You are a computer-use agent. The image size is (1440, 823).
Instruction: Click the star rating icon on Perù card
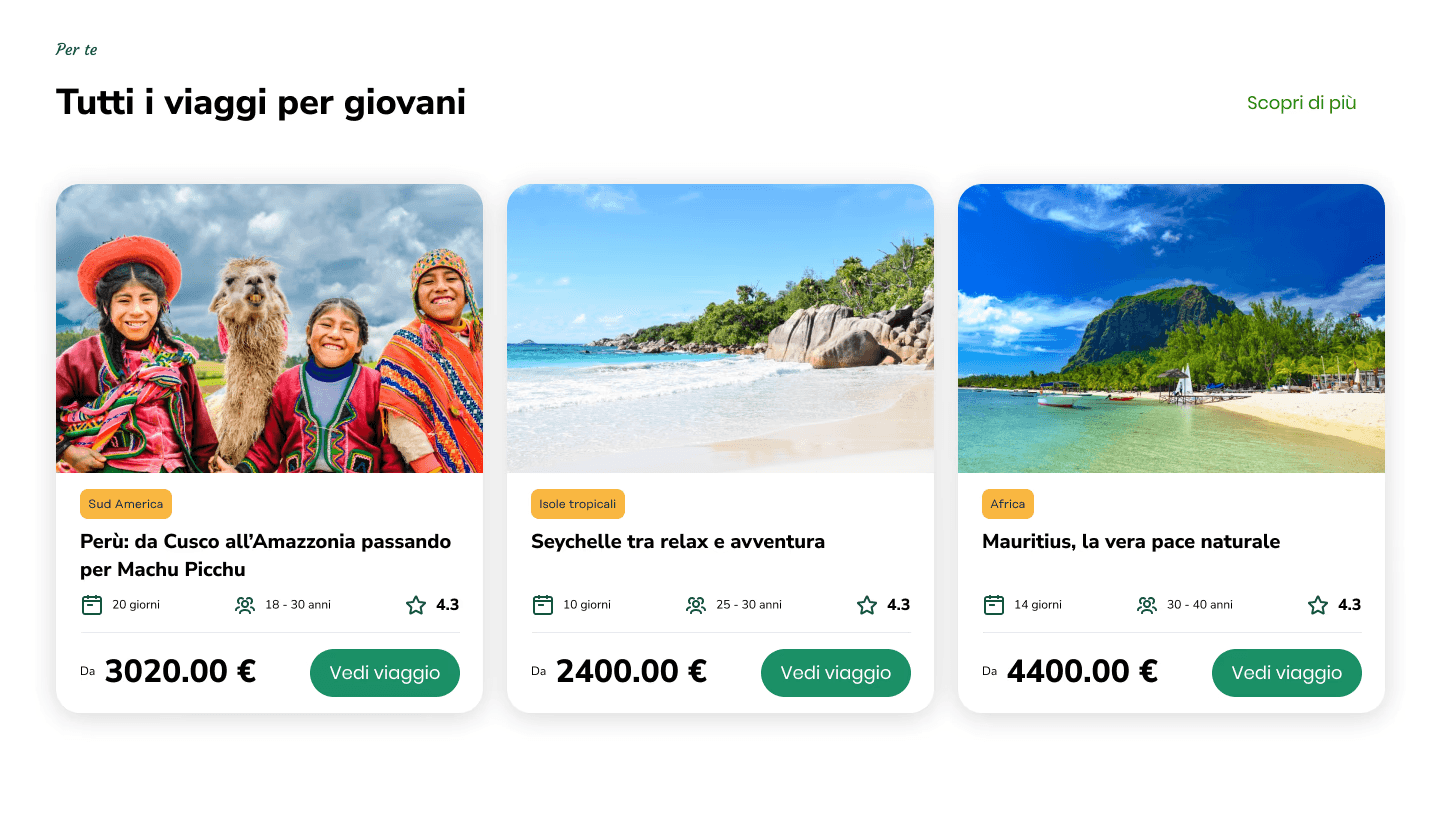pyautogui.click(x=416, y=605)
